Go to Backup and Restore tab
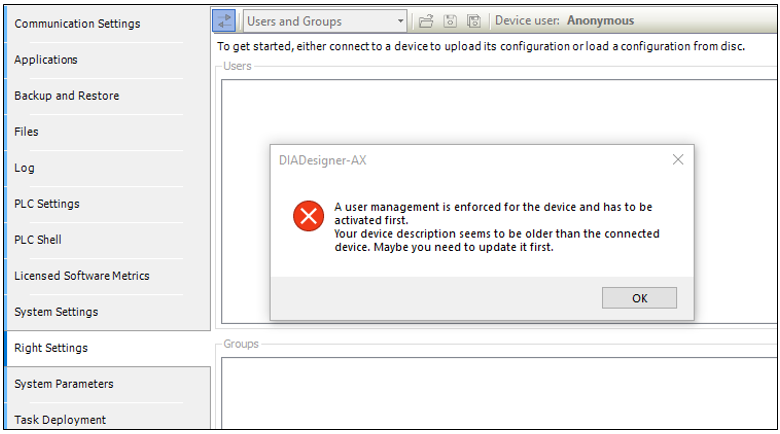 tap(66, 95)
